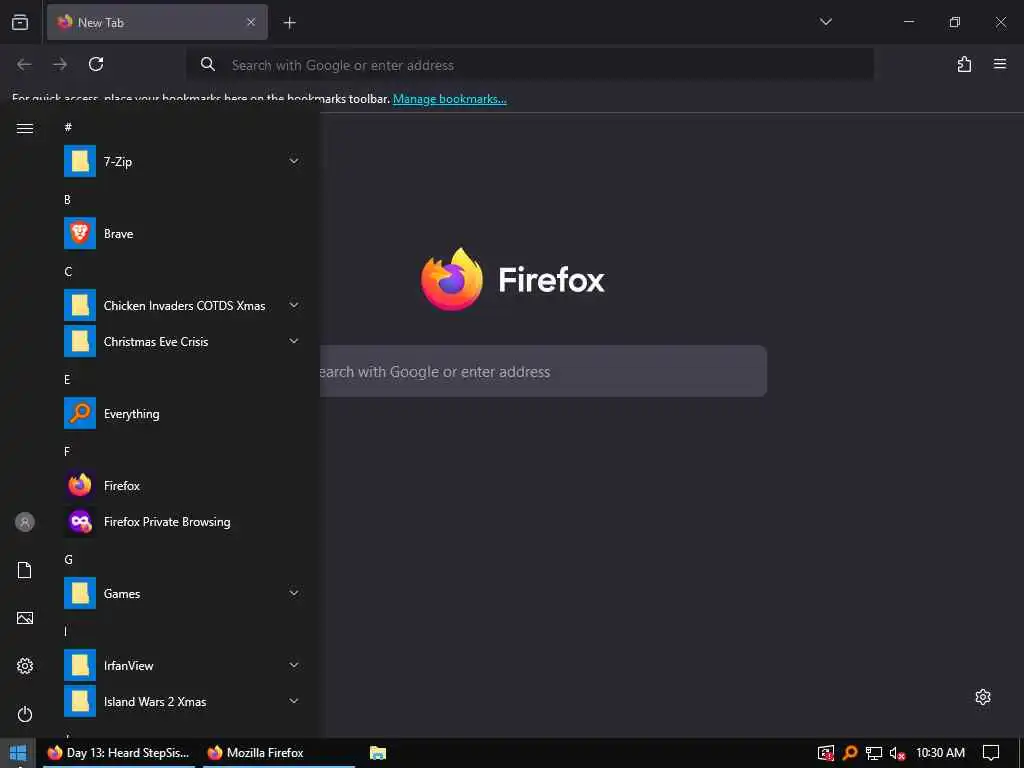Open Settings gear in Start sidebar
This screenshot has height=768, width=1024.
pyautogui.click(x=25, y=666)
